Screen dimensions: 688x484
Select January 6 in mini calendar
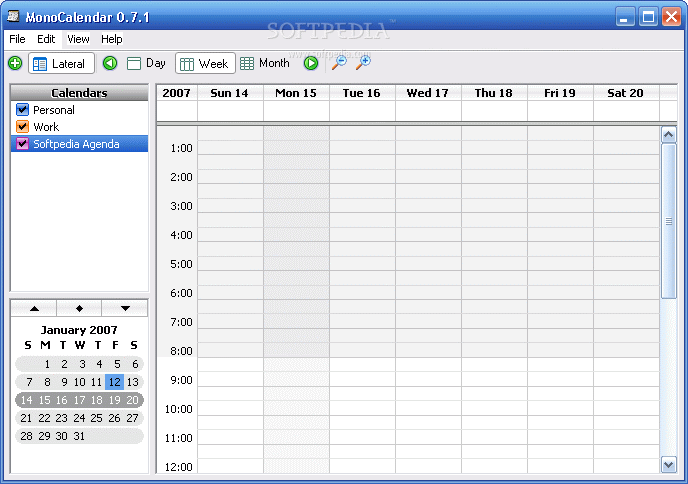pyautogui.click(x=135, y=364)
